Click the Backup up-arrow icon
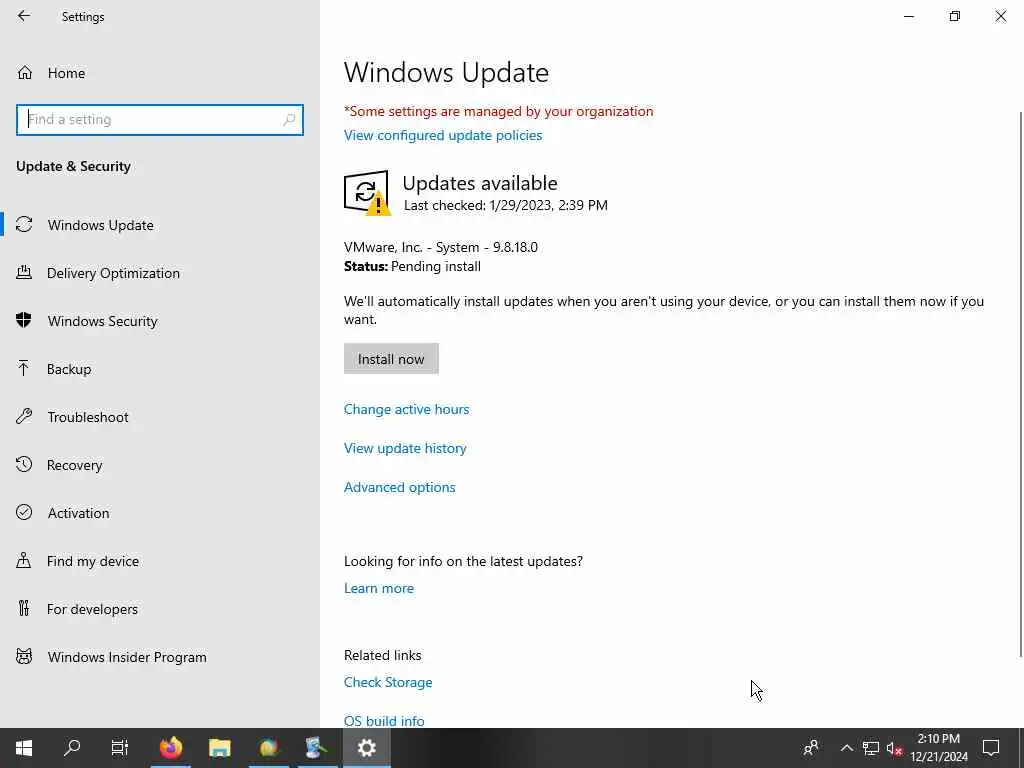 (x=24, y=368)
